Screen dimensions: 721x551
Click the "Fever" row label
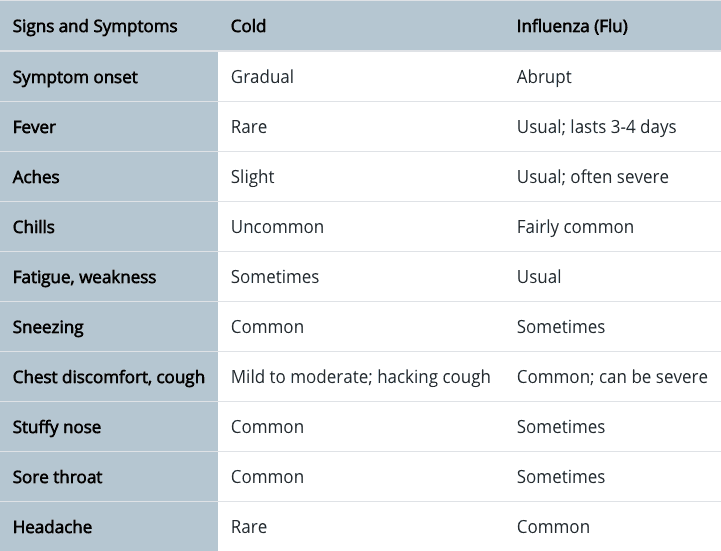[34, 127]
